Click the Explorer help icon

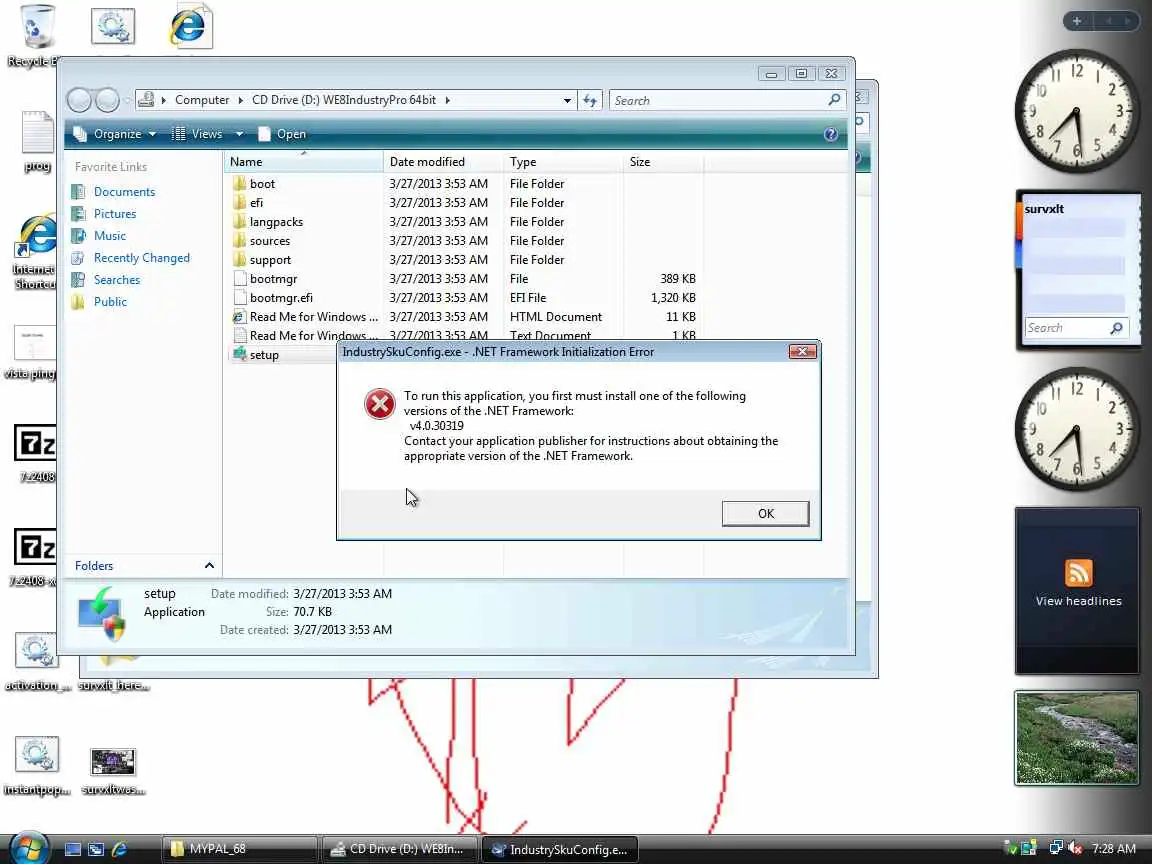point(831,134)
